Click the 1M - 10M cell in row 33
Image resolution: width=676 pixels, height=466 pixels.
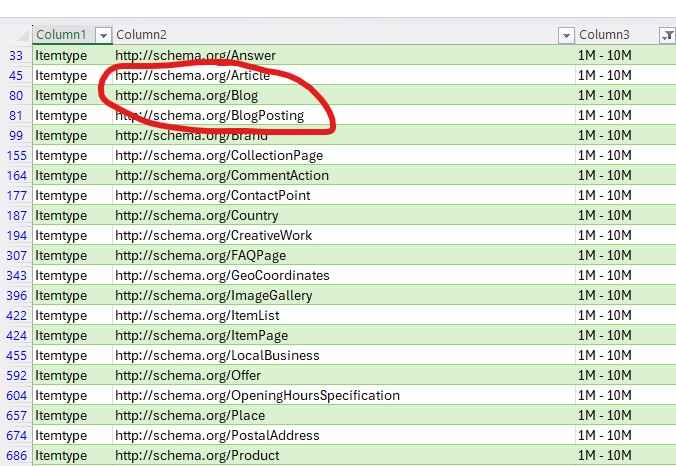point(626,56)
